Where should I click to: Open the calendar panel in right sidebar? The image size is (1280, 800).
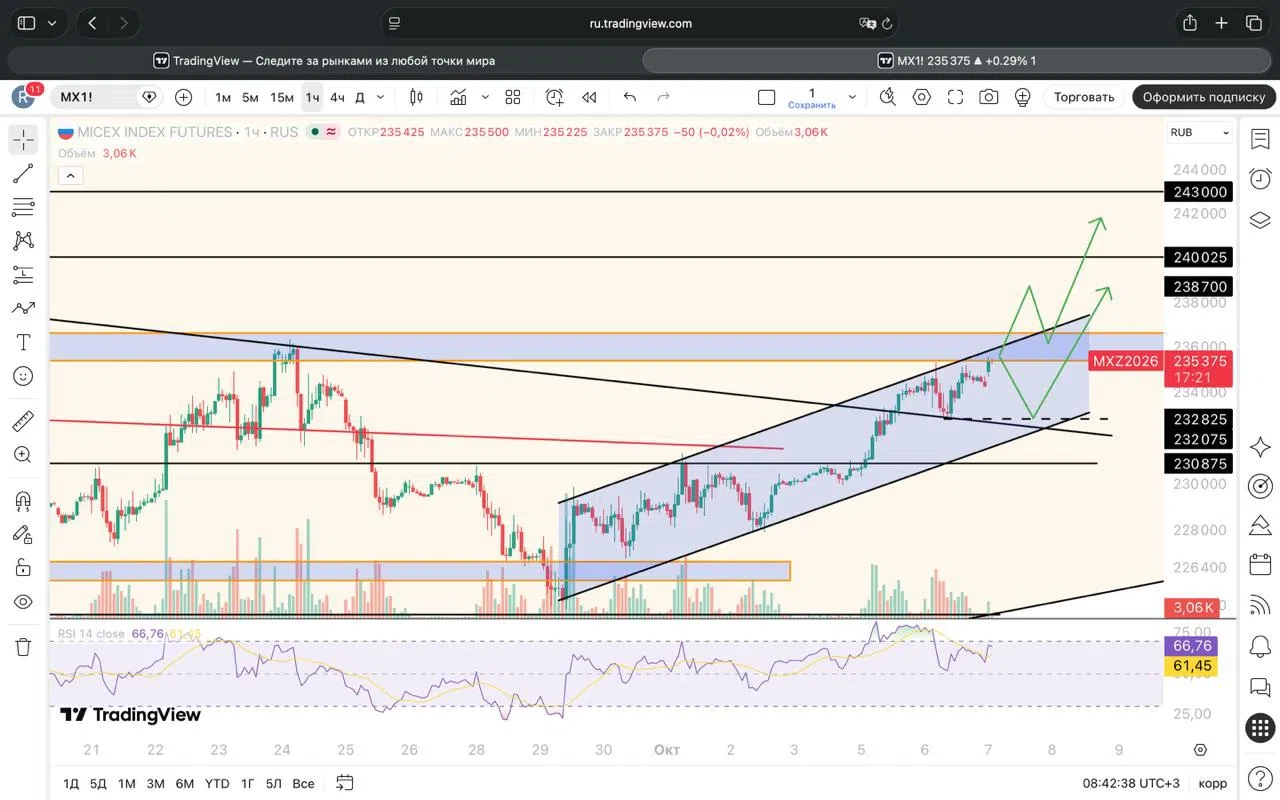pos(1260,565)
